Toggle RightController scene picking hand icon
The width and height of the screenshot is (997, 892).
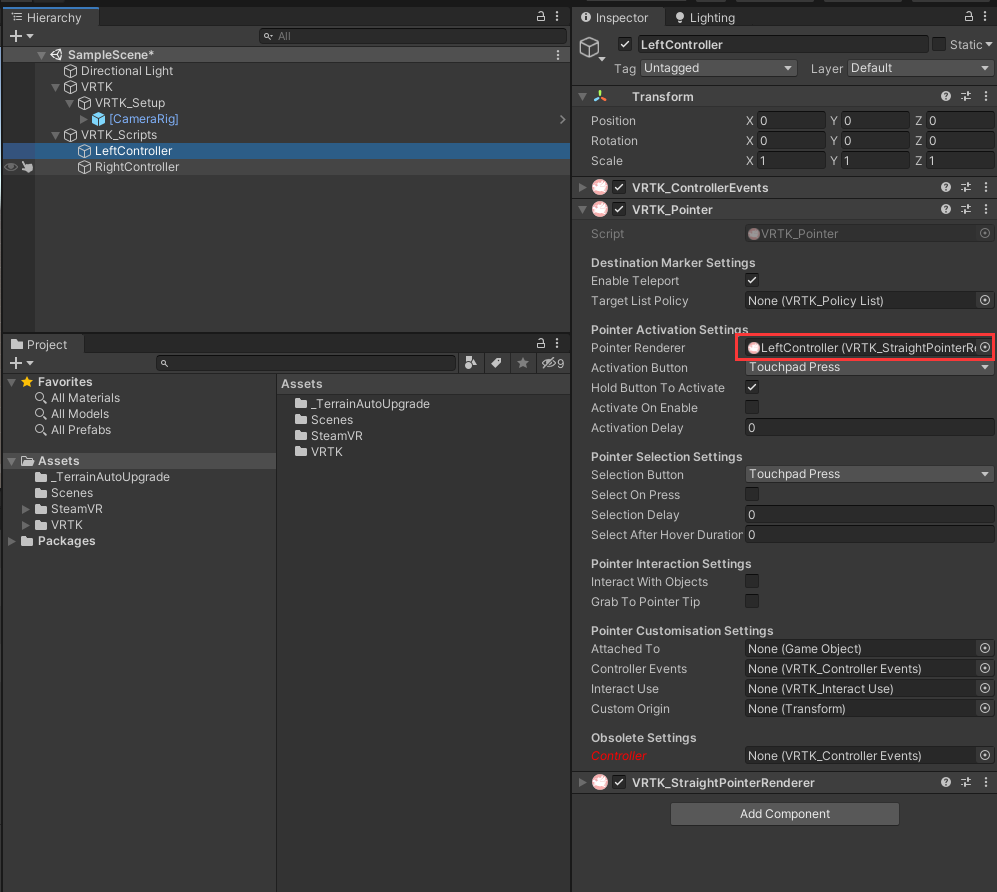pos(27,167)
